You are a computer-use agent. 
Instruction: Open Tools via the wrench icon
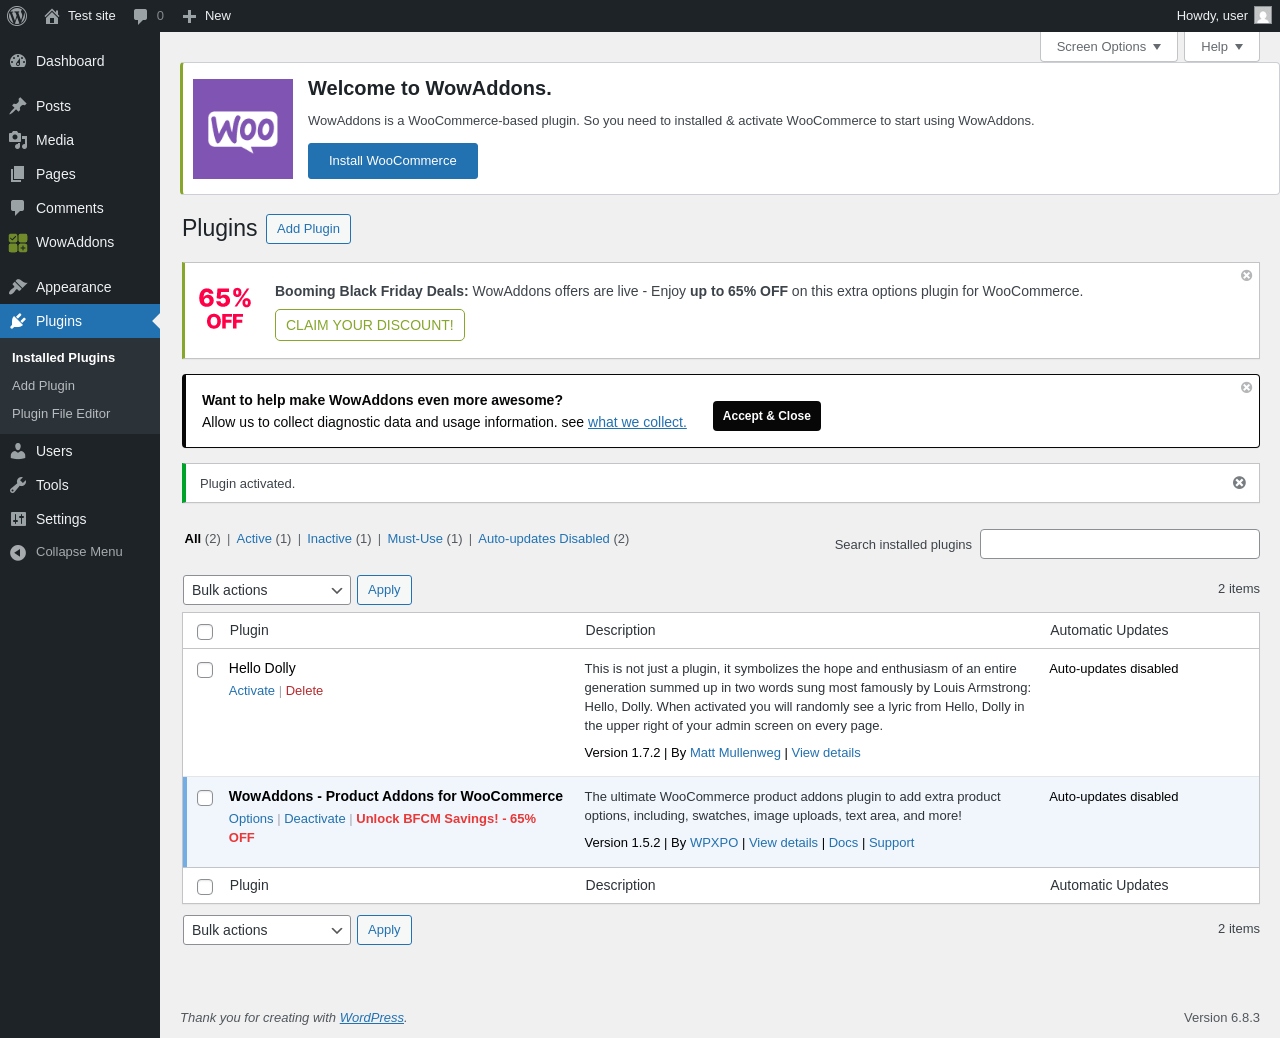pos(18,485)
